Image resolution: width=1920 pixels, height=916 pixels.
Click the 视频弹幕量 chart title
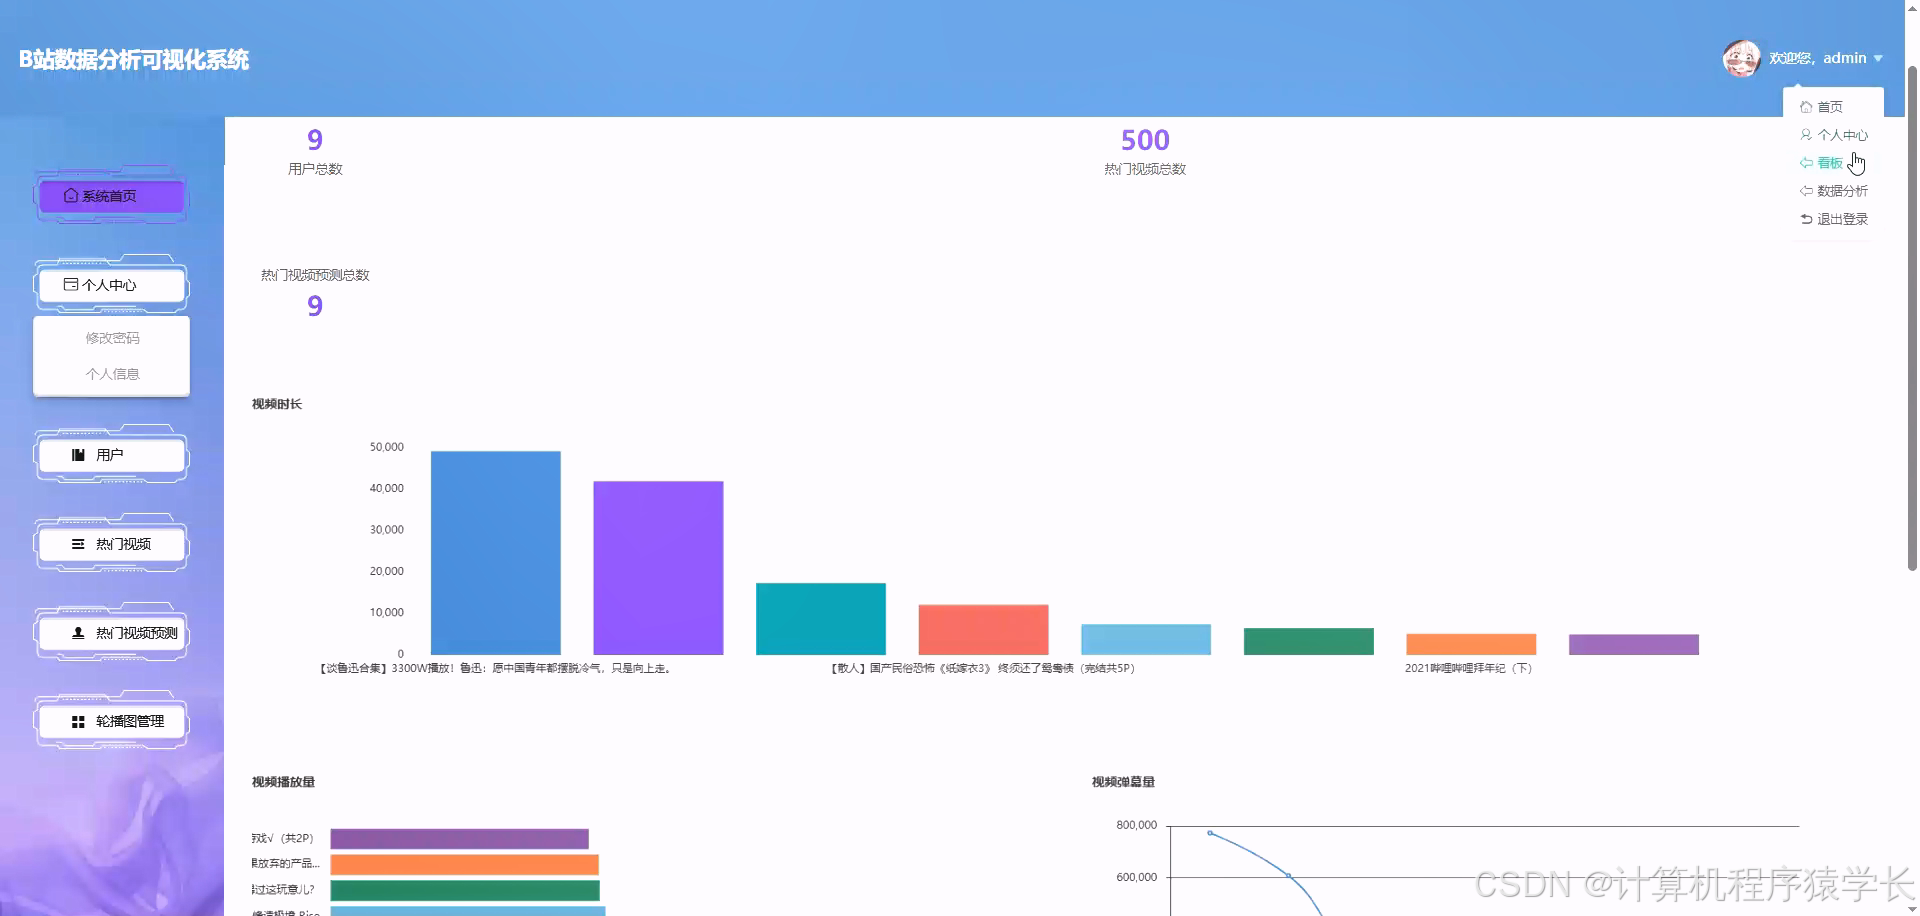pyautogui.click(x=1123, y=782)
